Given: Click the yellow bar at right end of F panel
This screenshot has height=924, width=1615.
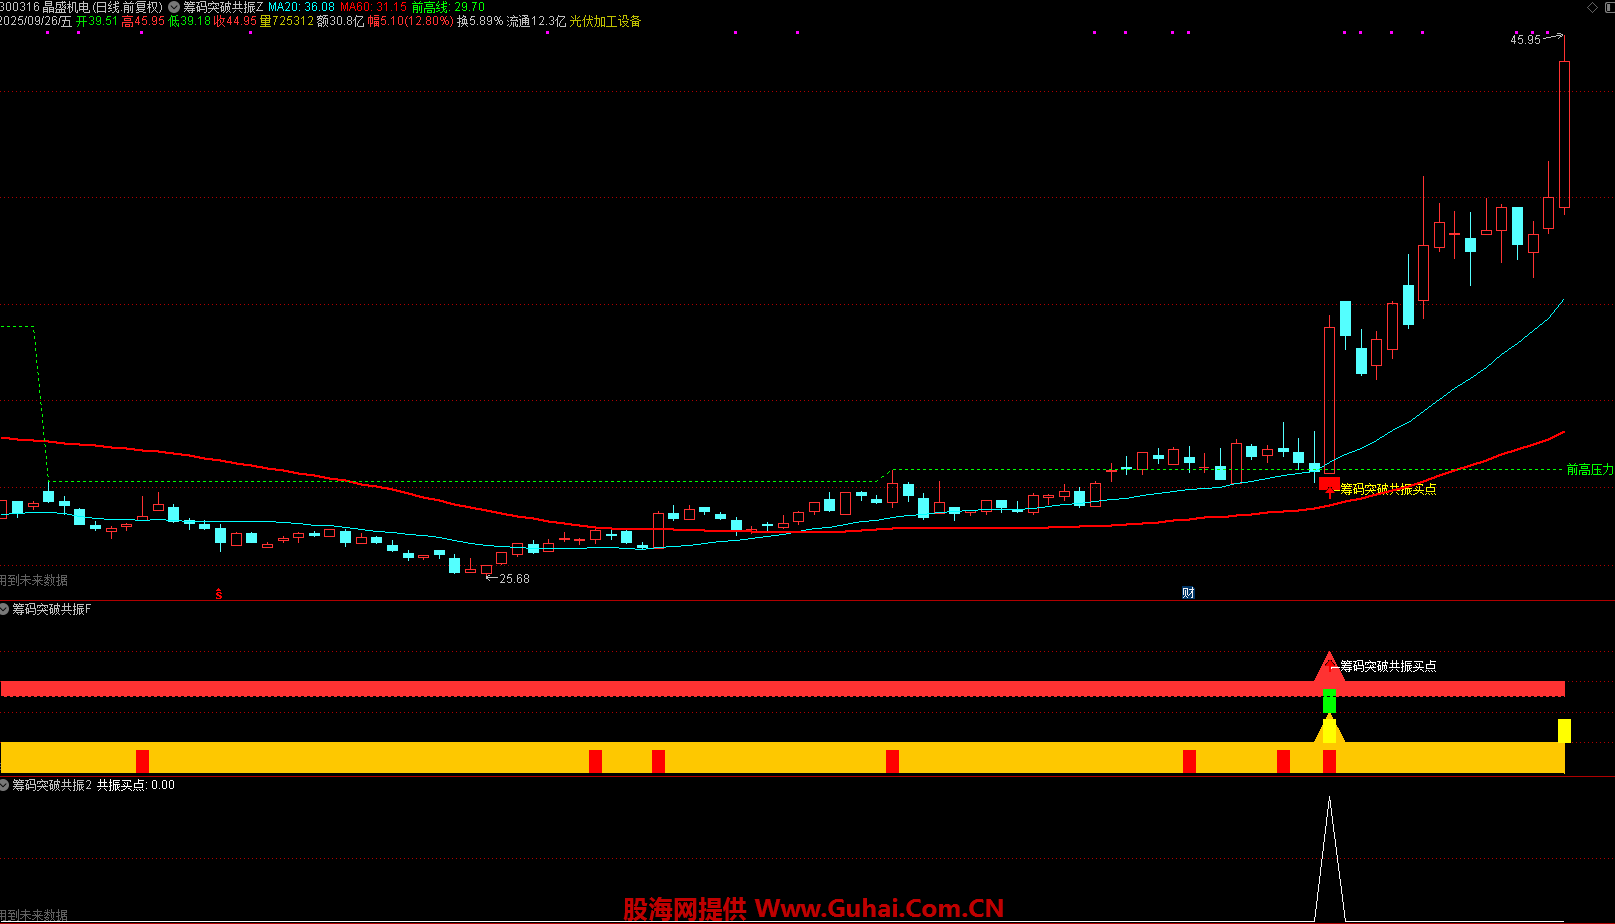Looking at the screenshot, I should tap(1564, 731).
